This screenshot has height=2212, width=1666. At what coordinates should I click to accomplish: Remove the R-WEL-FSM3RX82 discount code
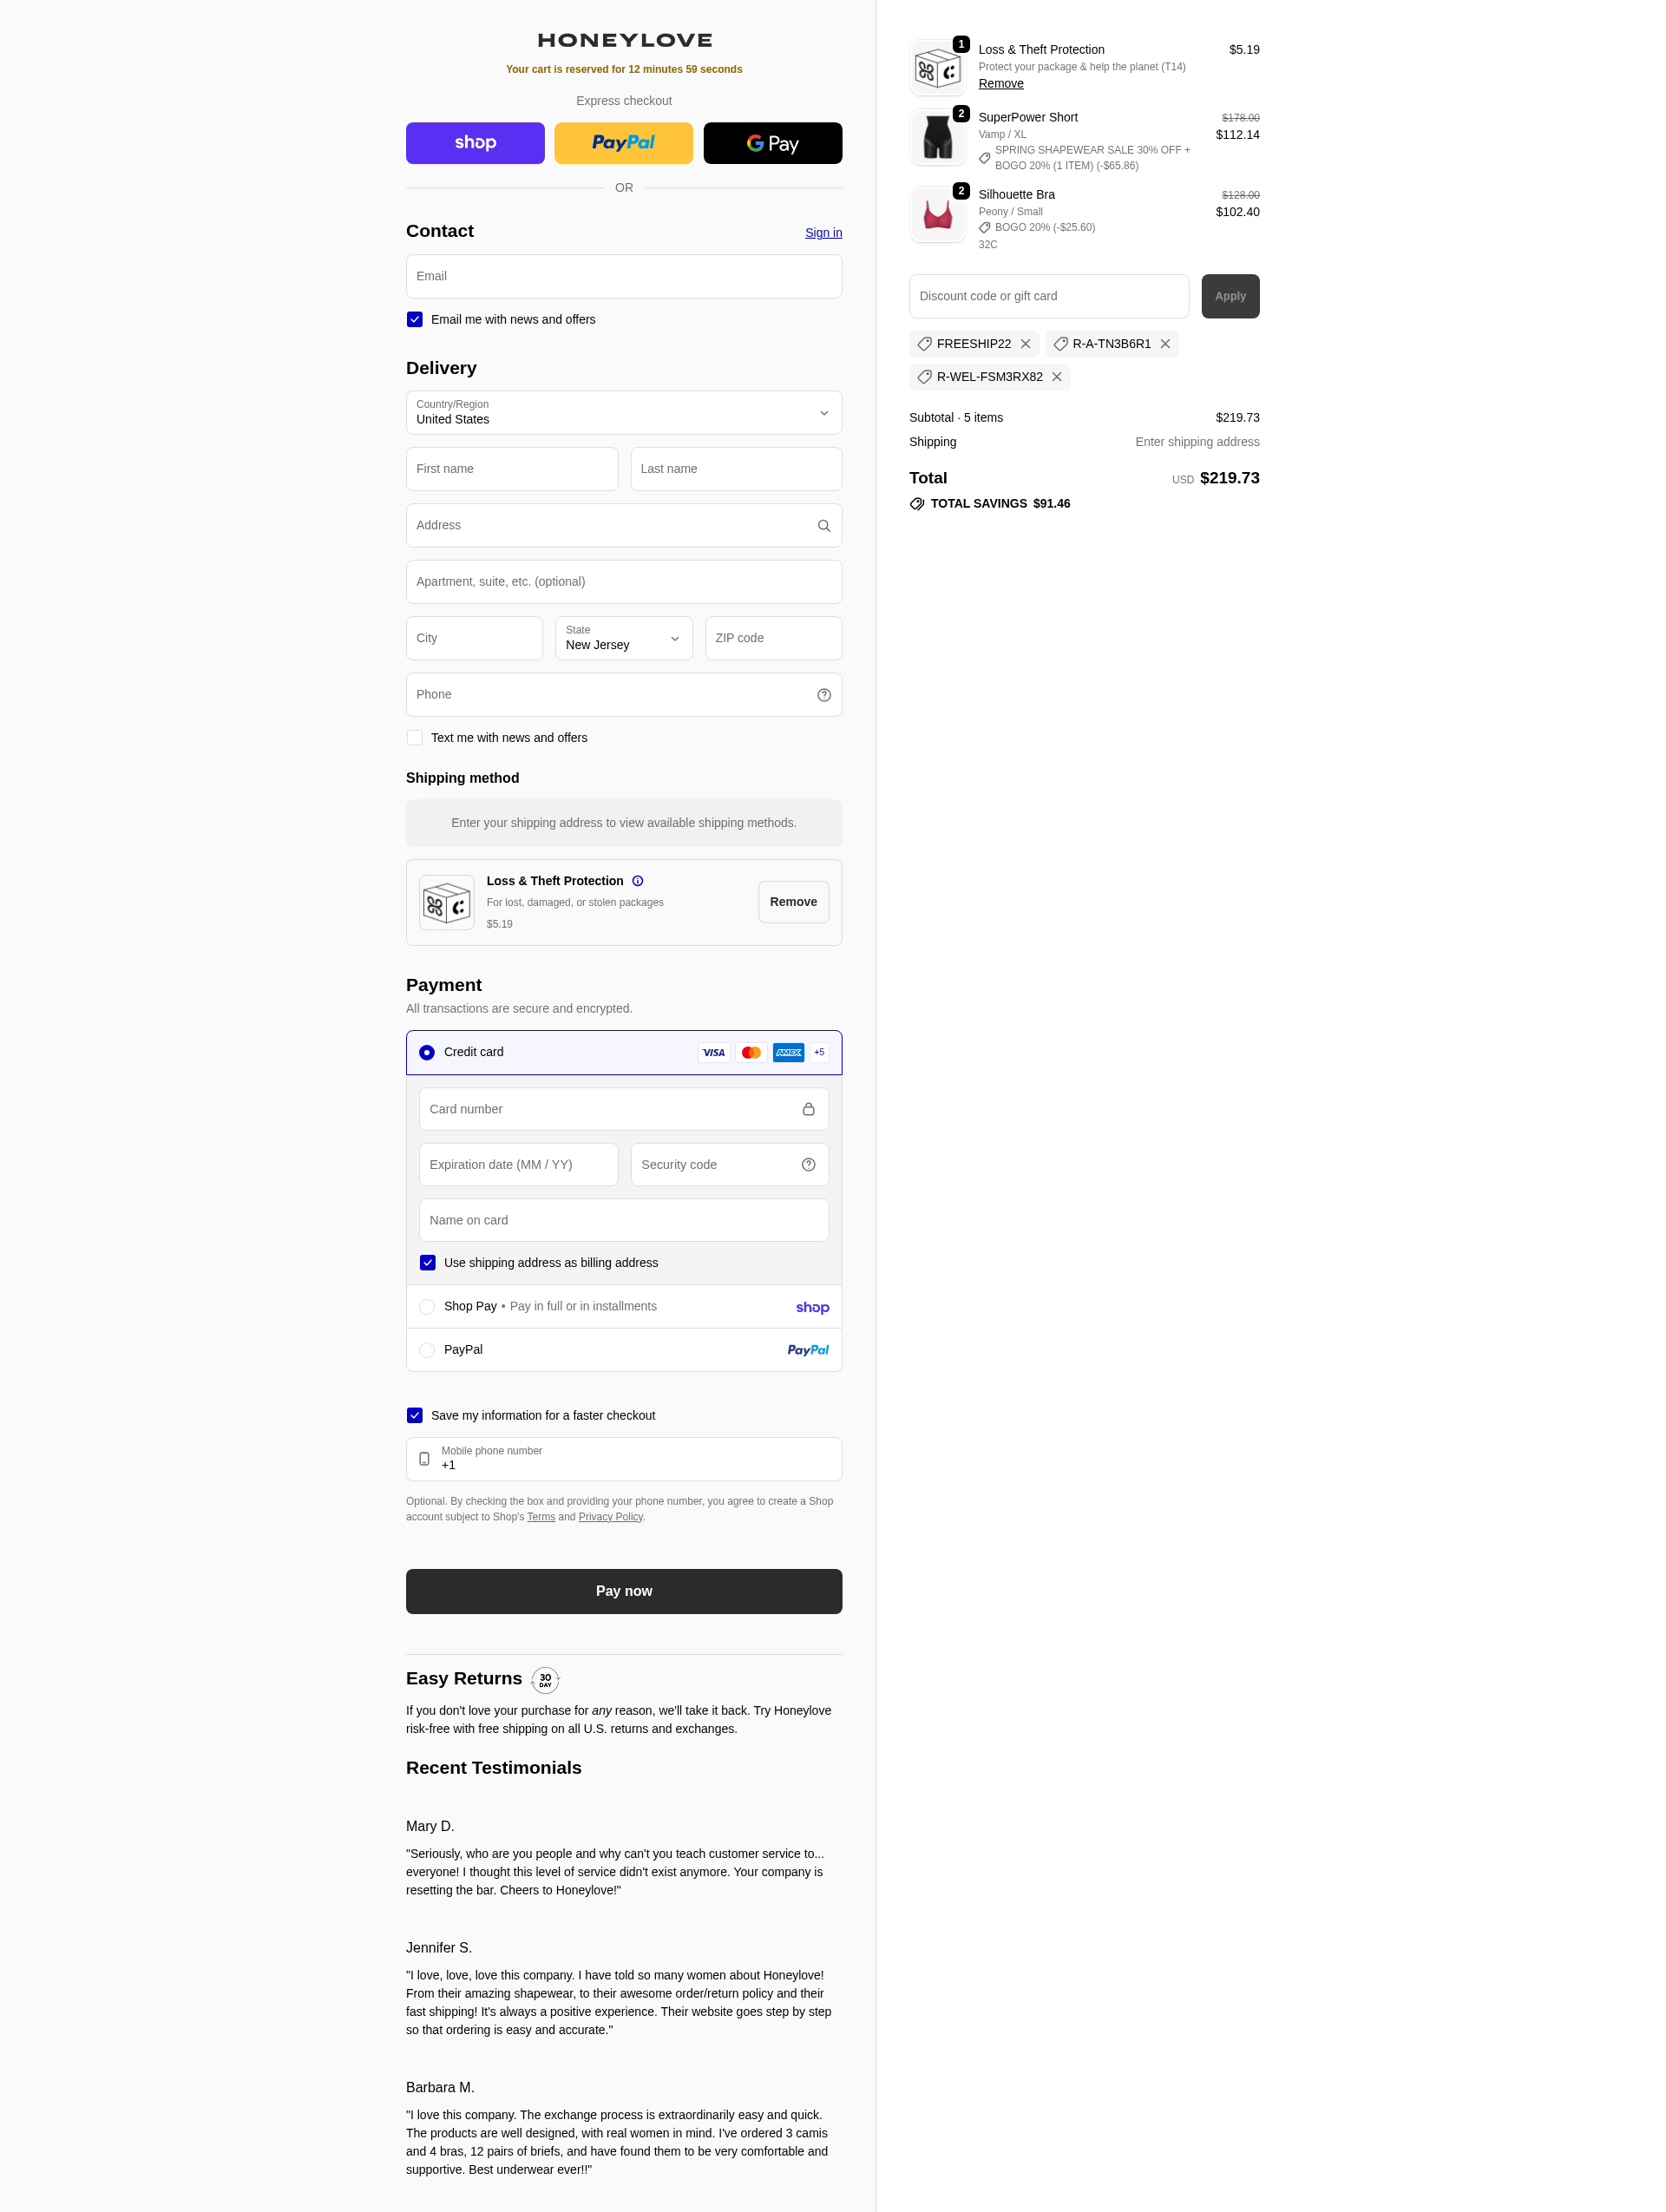click(x=1056, y=377)
